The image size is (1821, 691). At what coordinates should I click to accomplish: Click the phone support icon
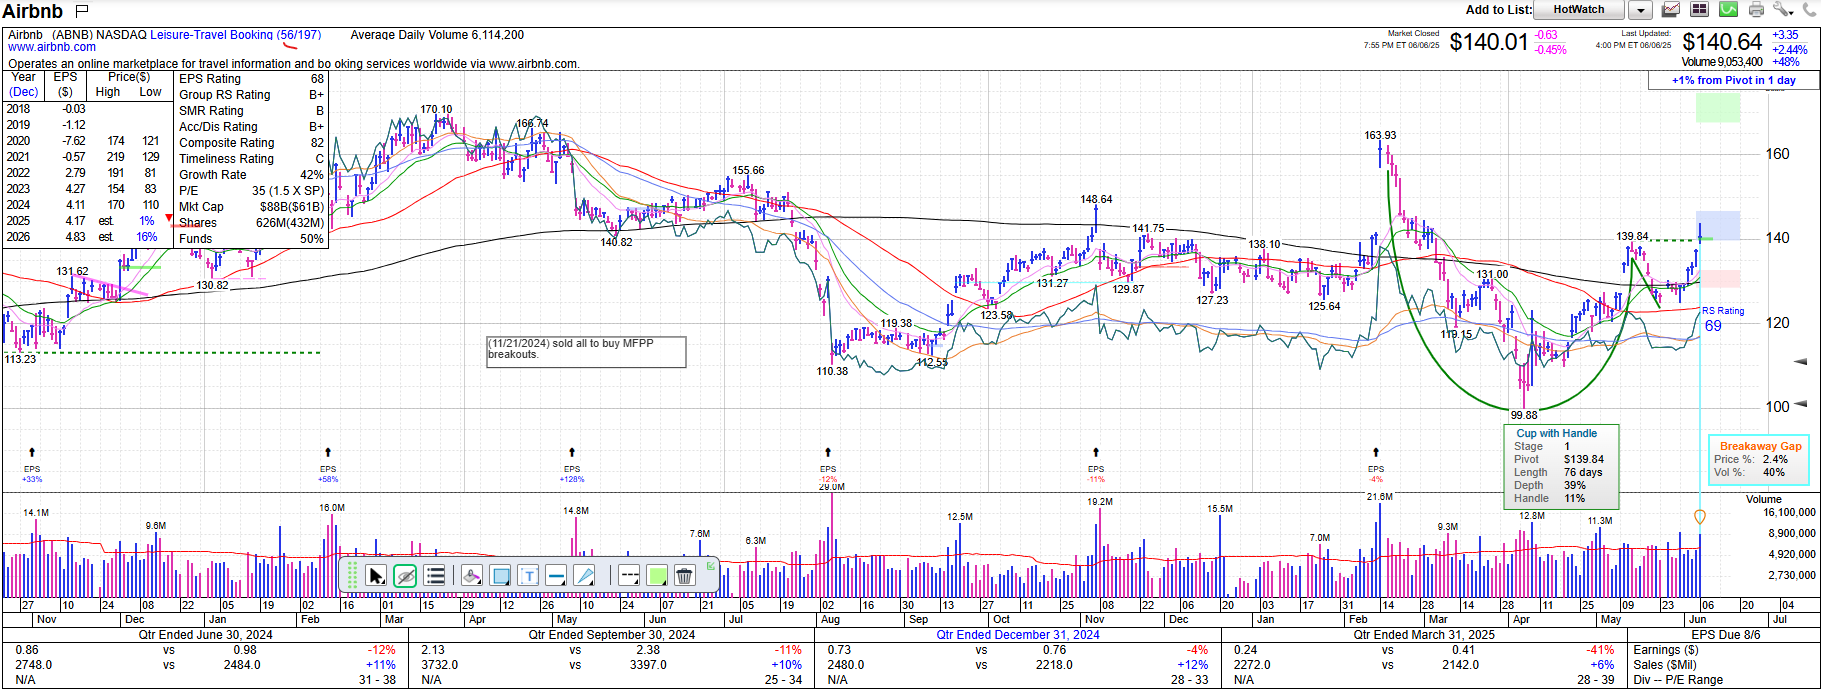pyautogui.click(x=1809, y=10)
